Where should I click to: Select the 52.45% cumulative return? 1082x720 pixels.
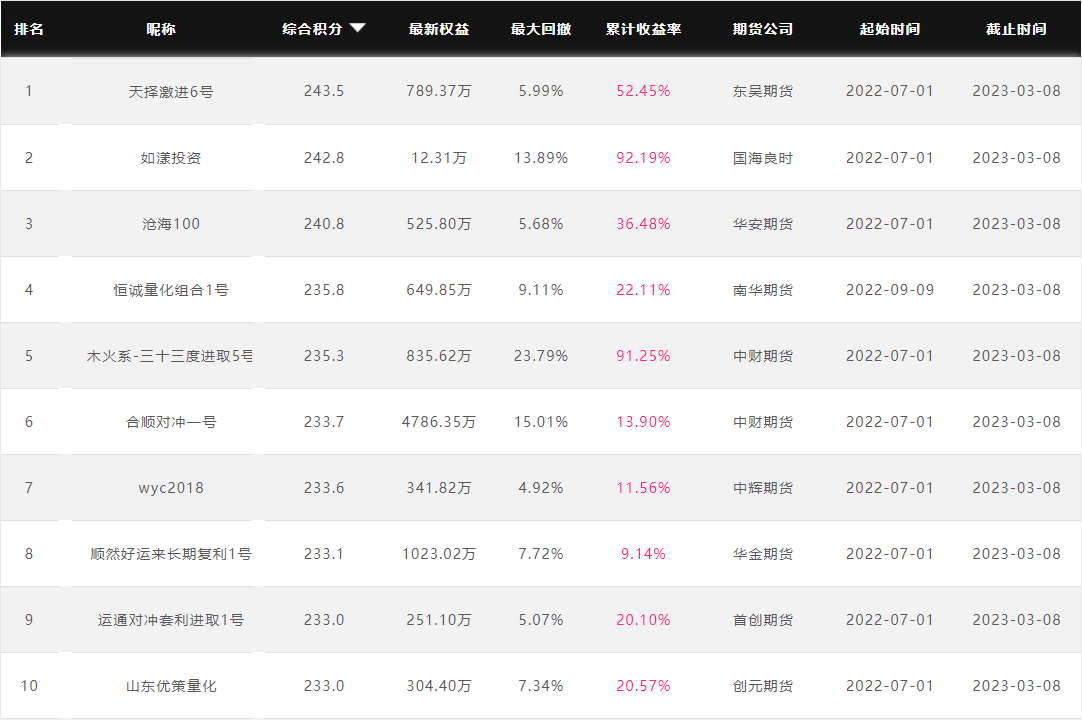point(643,91)
